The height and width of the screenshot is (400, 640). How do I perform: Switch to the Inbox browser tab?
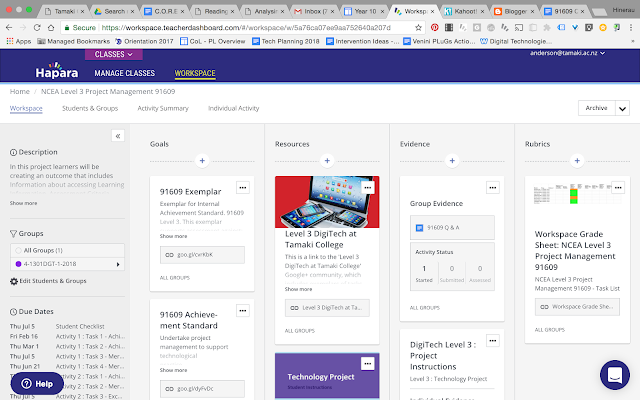tap(315, 11)
